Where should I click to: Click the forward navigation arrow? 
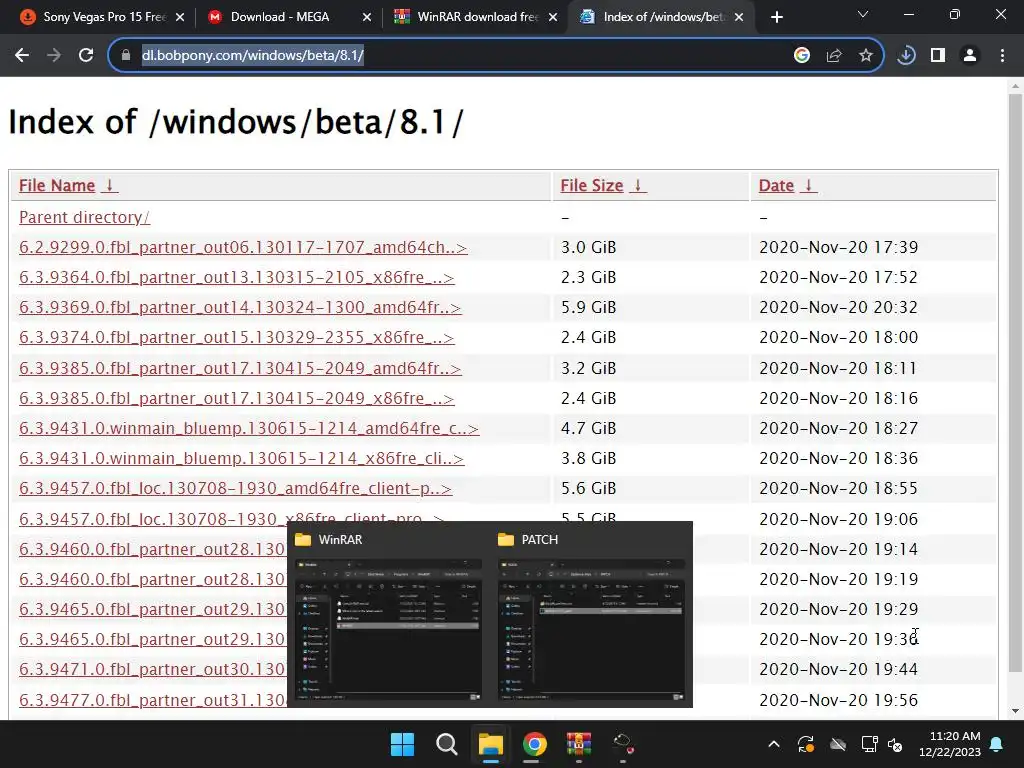[54, 56]
